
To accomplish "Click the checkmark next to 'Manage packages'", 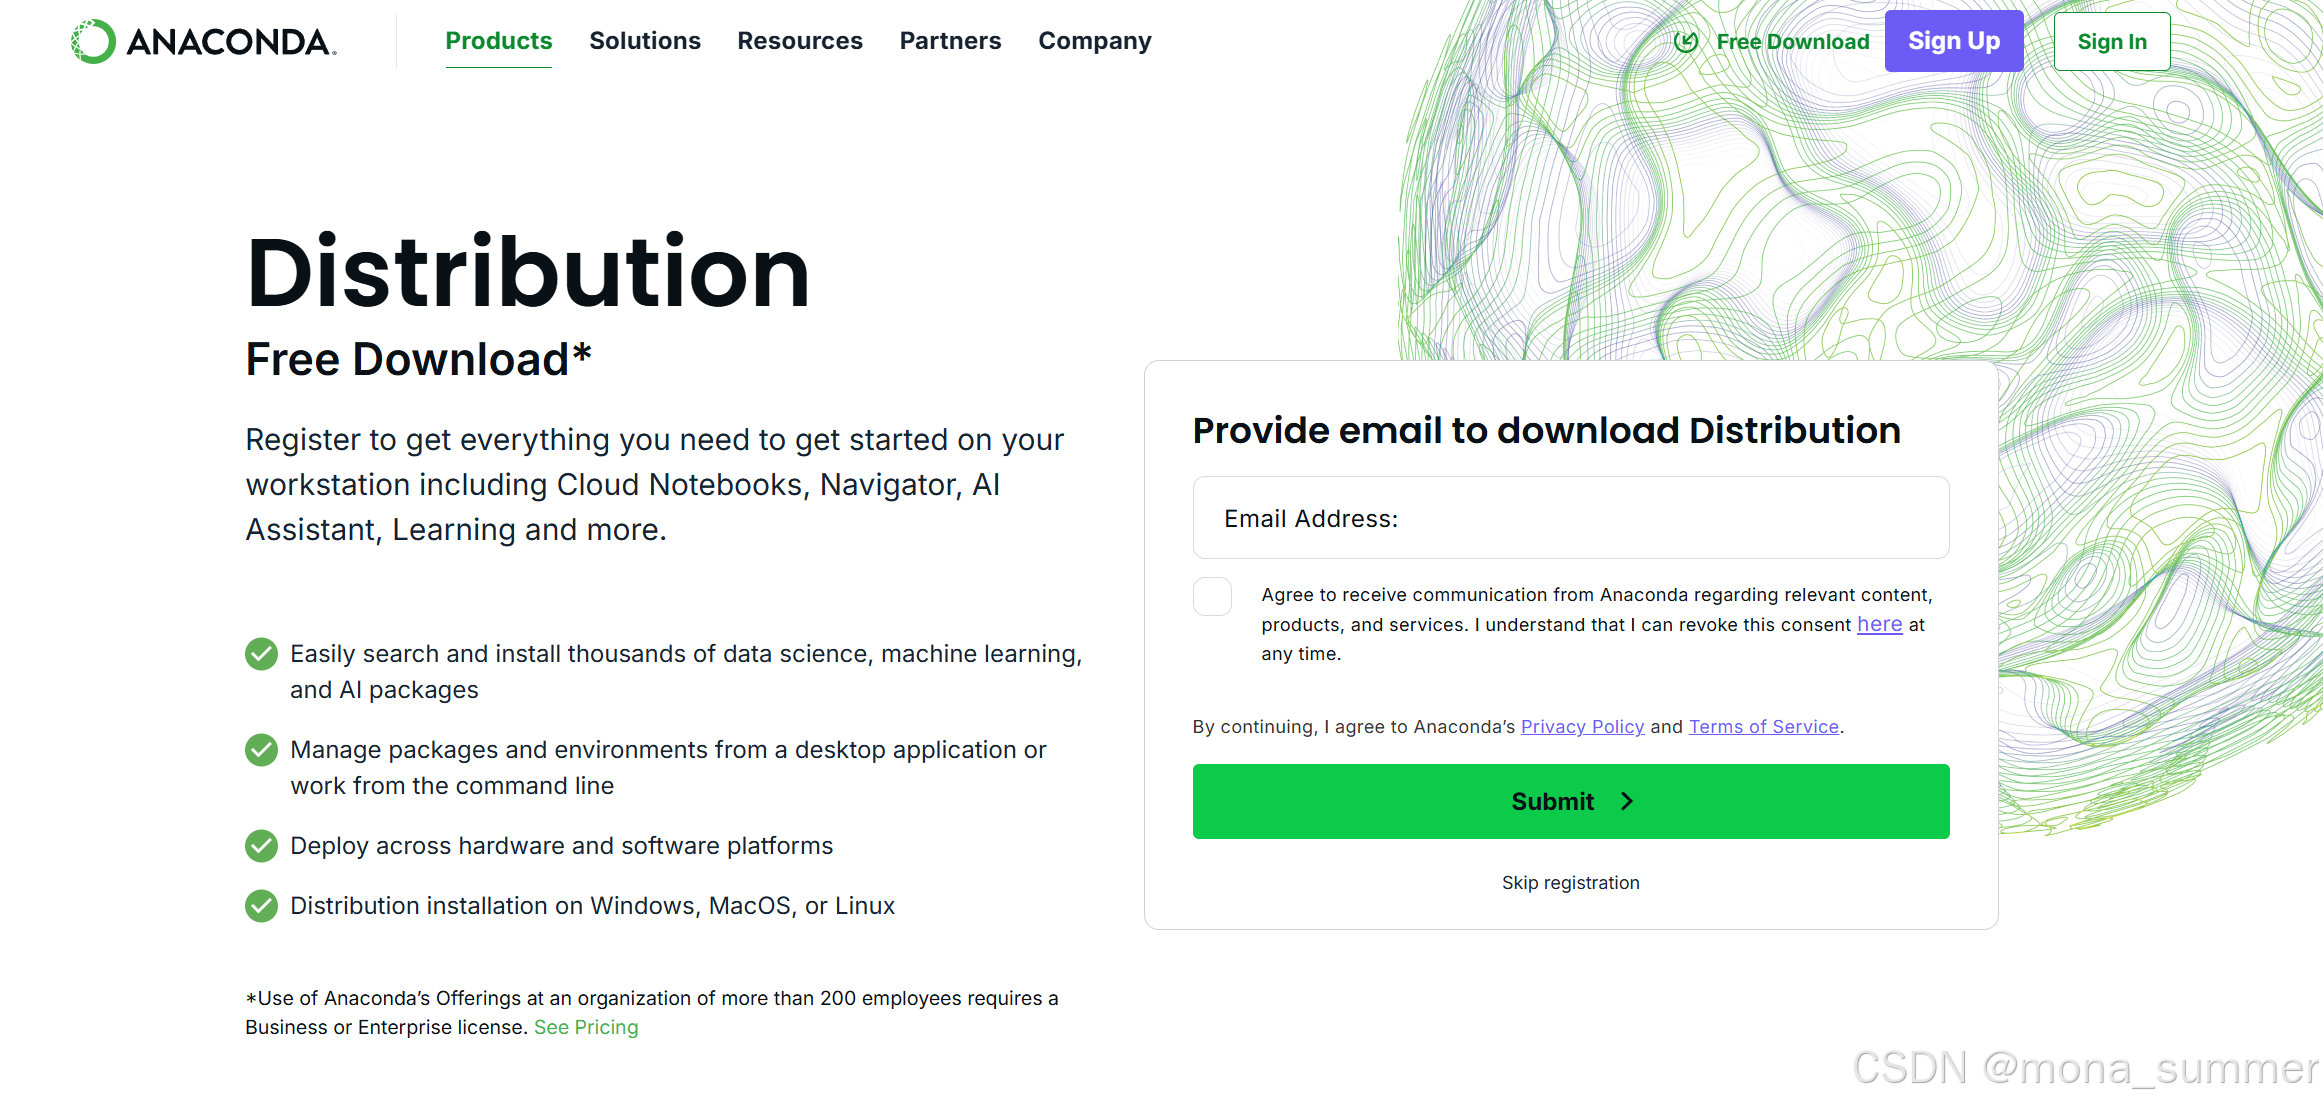I will [x=261, y=750].
